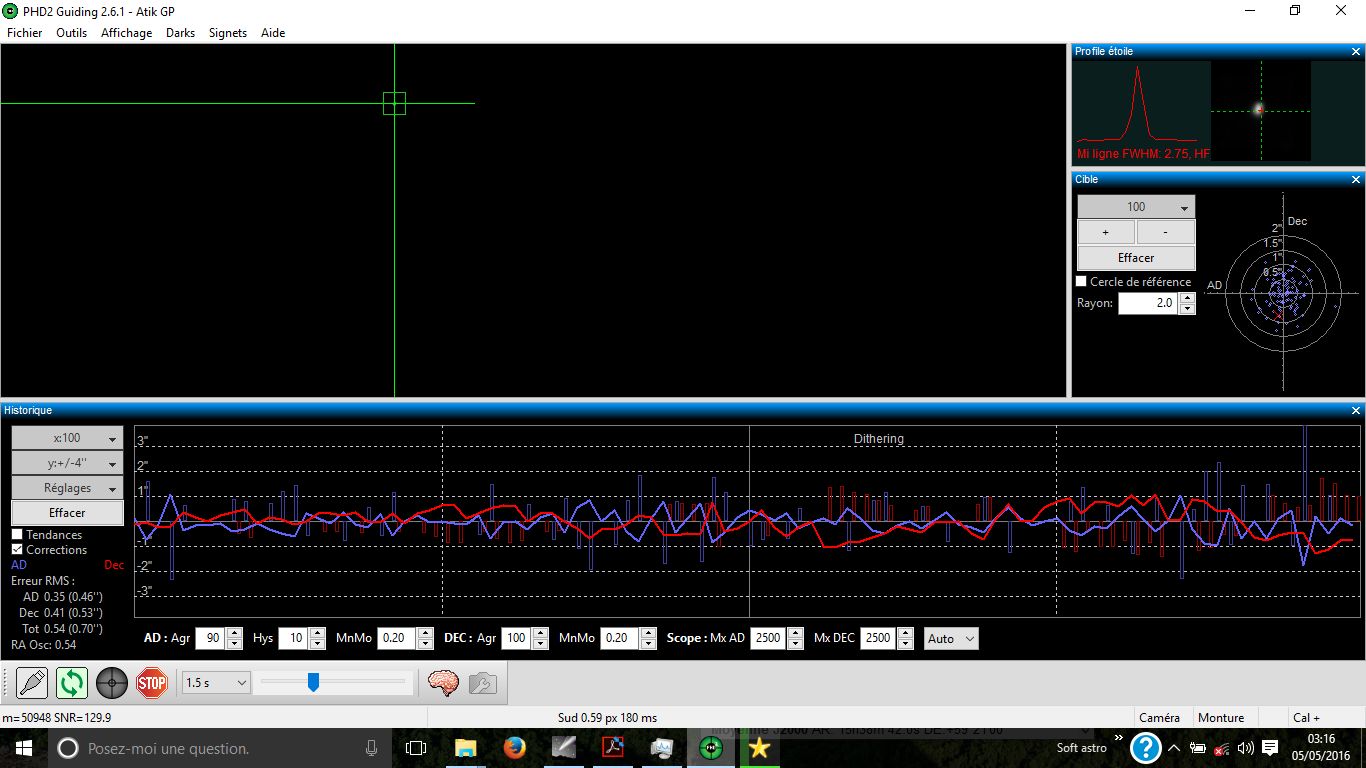Image resolution: width=1366 pixels, height=768 pixels.
Task: Open the equipment connection (USB plug) tool
Action: pyautogui.click(x=32, y=683)
